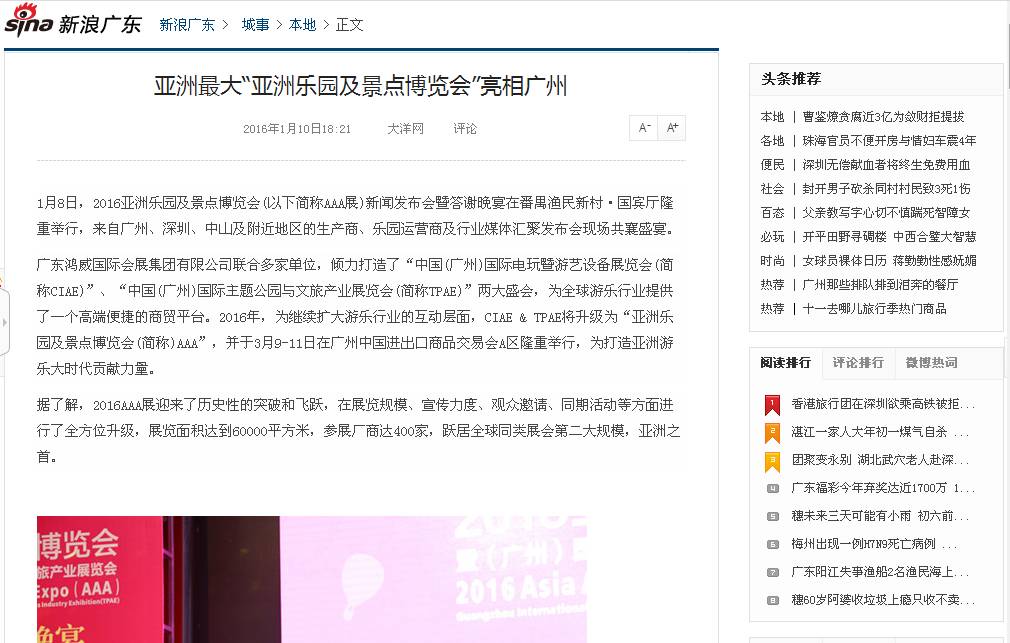Open source link 大洋网

tap(405, 129)
